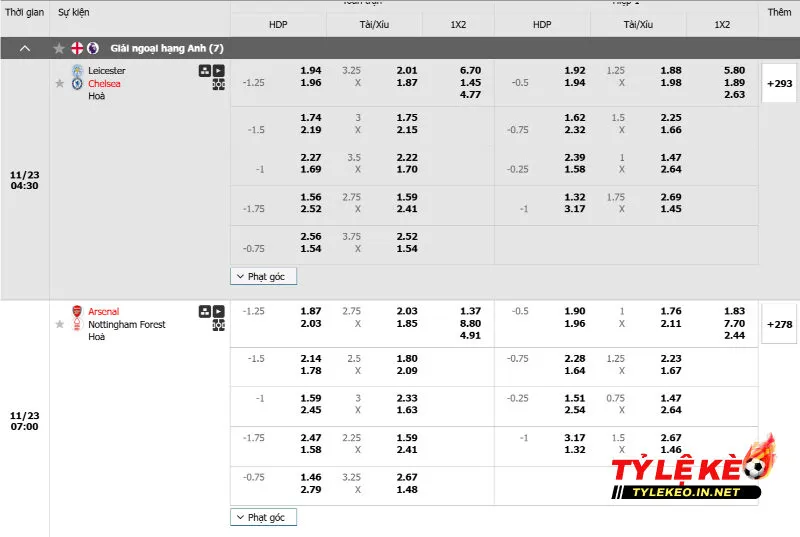The image size is (800, 537).
Task: Open the statistics icon beside Leicester vs Chelsea
Action: tap(205, 71)
